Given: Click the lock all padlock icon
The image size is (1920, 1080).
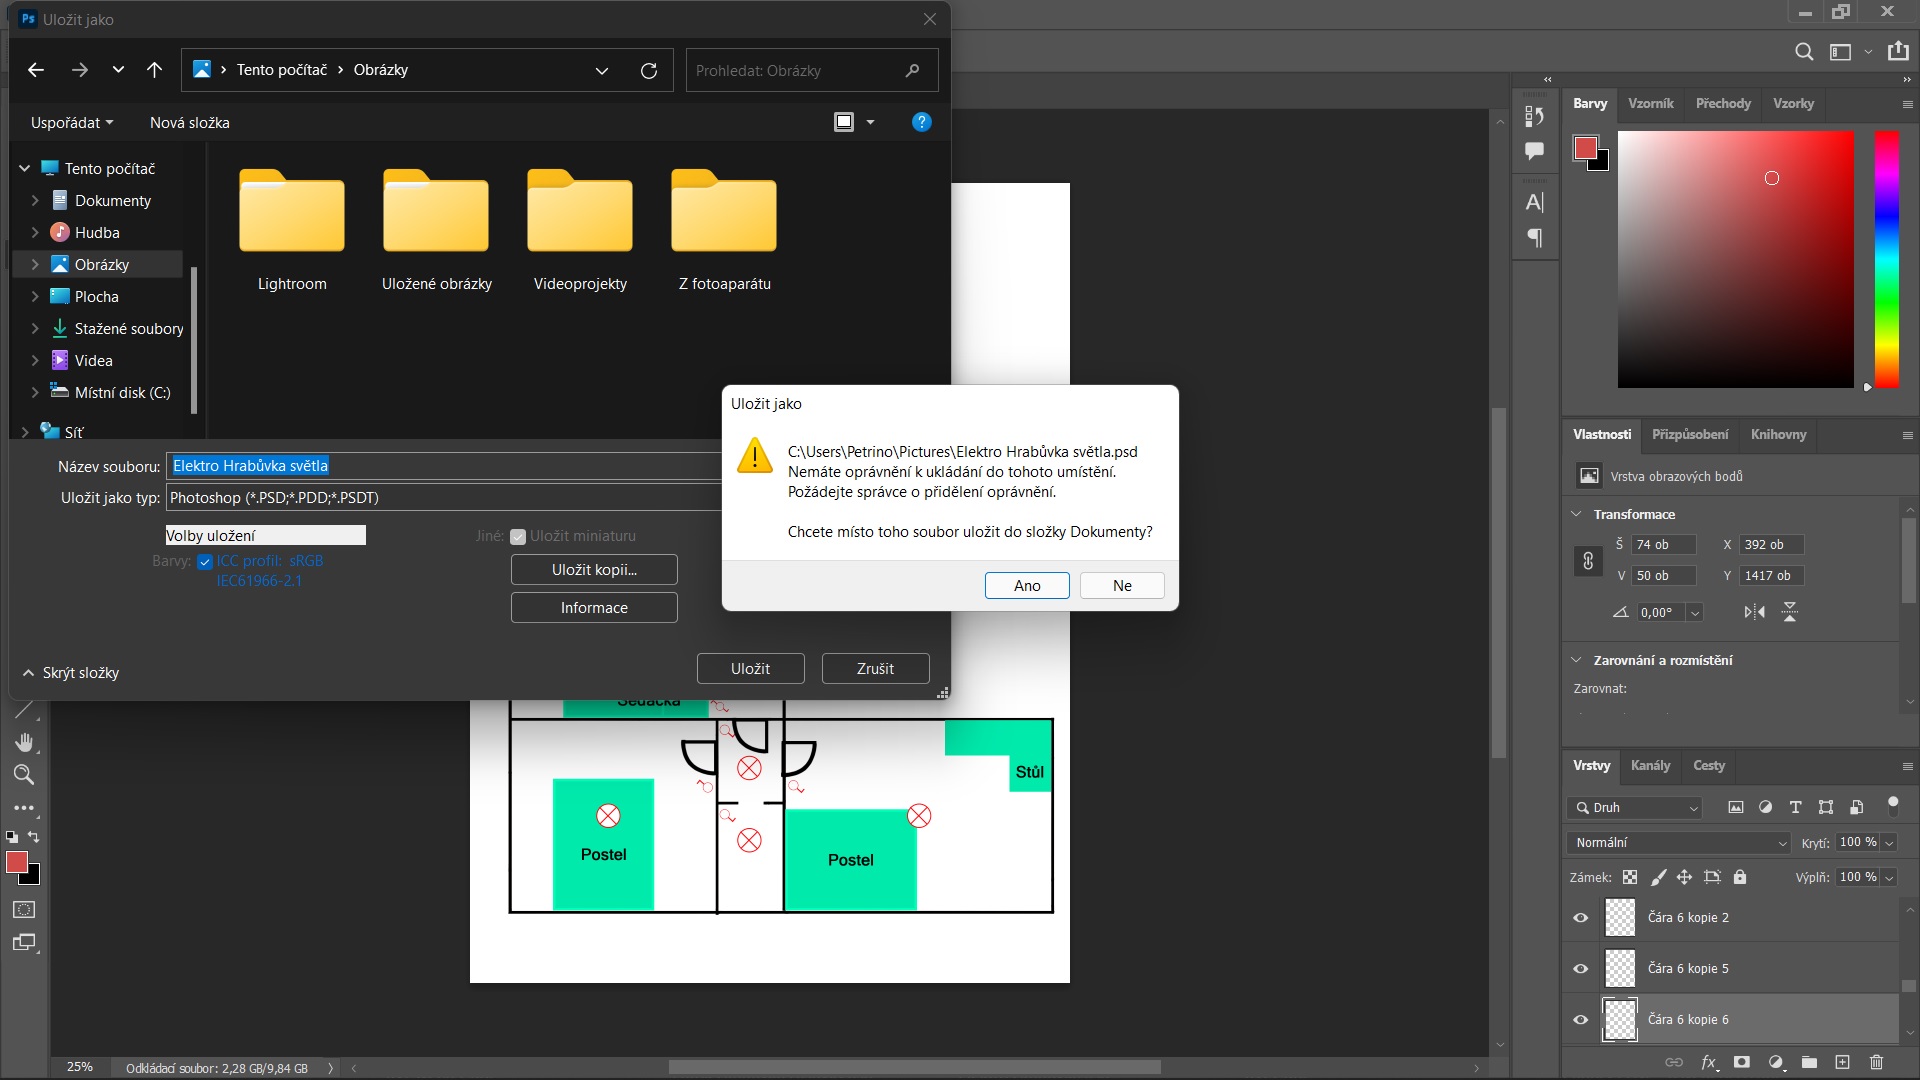Looking at the screenshot, I should [1740, 877].
